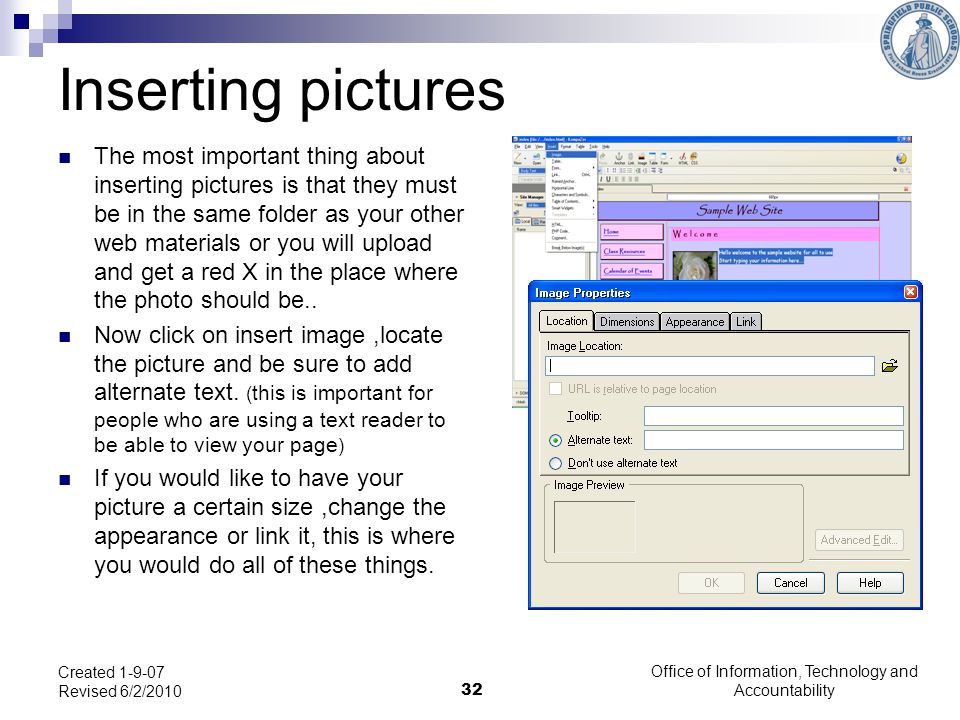Open the Table menu in KompoZer
Viewport: 960px width, 720px height.
tap(580, 147)
